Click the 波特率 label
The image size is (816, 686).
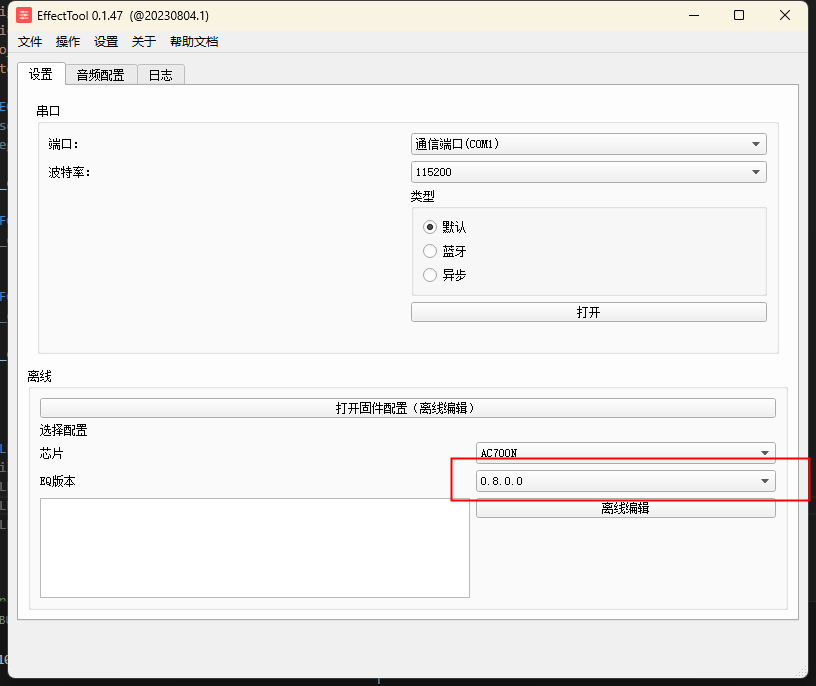pos(69,172)
